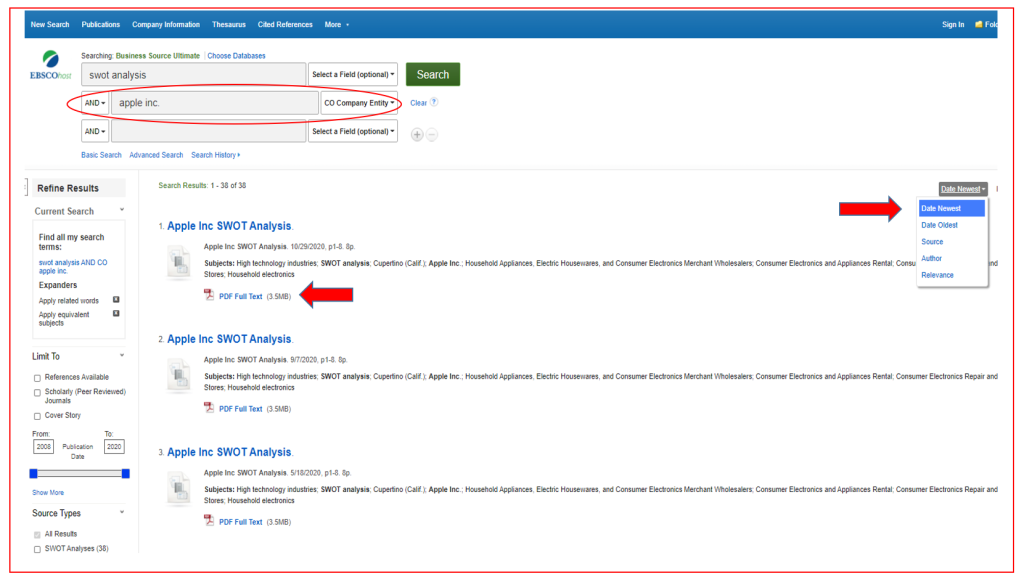Open PDF Full Text for 5/18/2020 result

pos(240,522)
